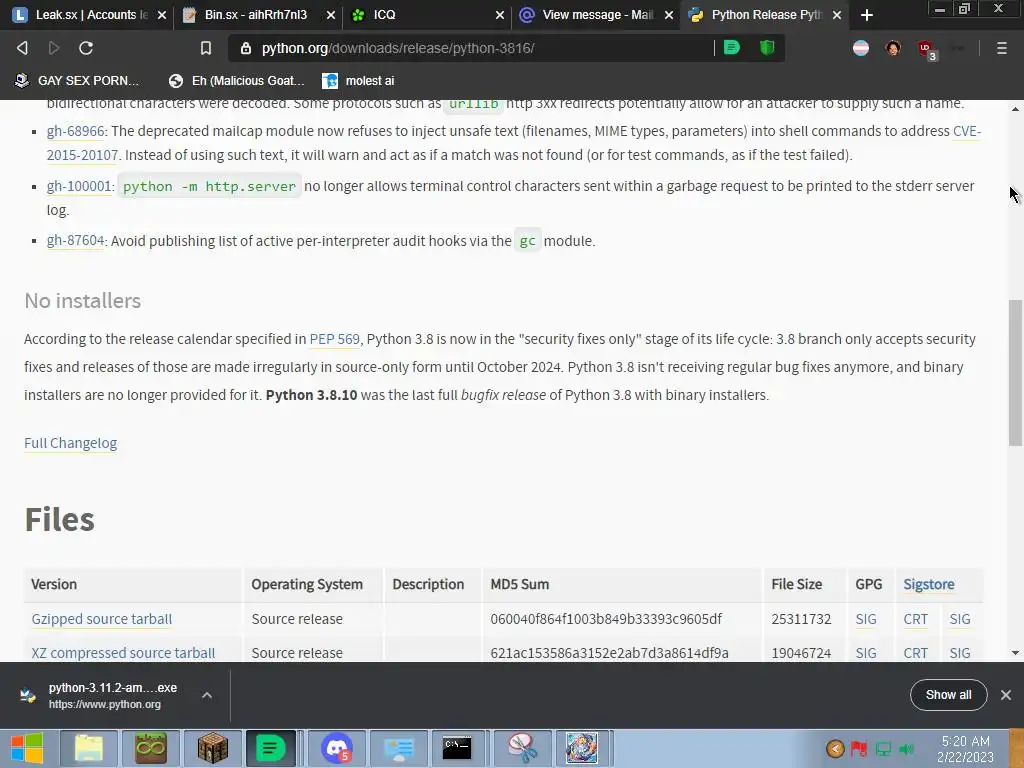Viewport: 1024px width, 768px height.
Task: Open the avatar extension icon
Action: (x=893, y=48)
